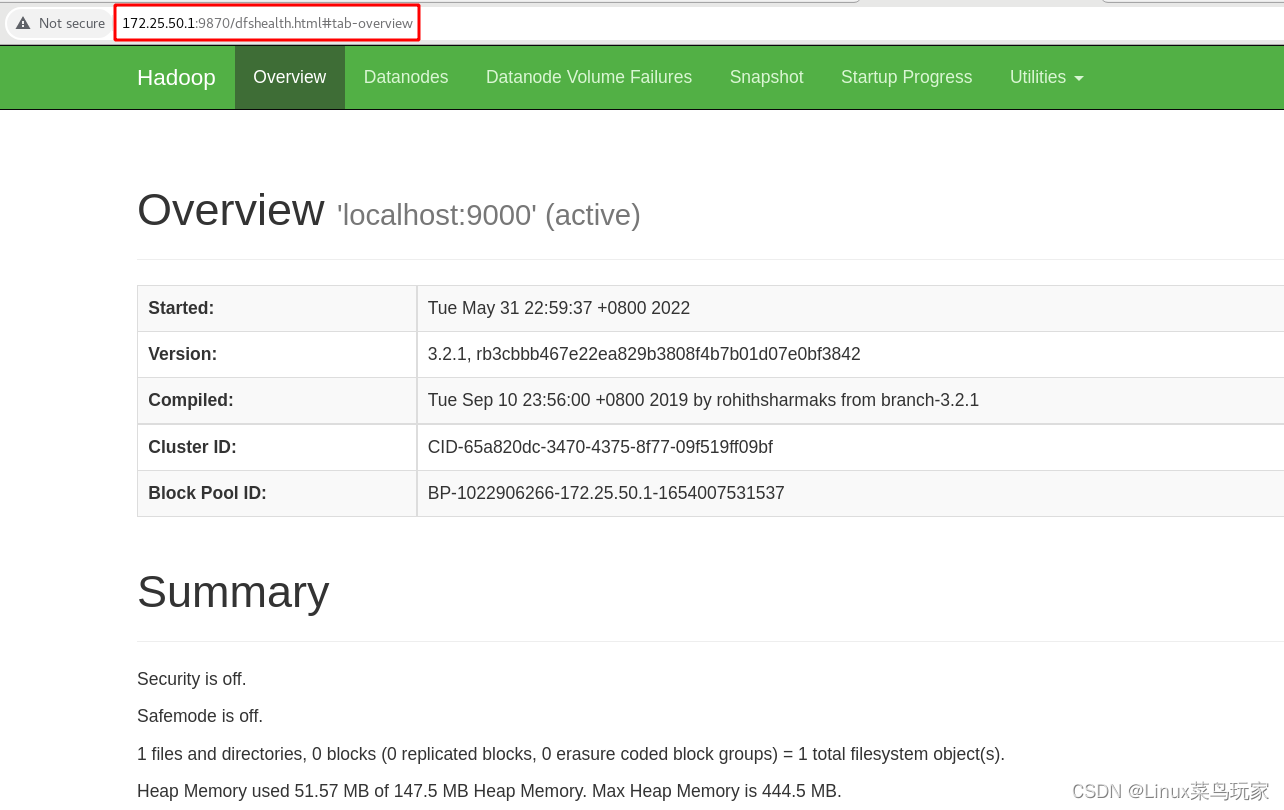Click the Heap Memory used 51.57 MB line
This screenshot has width=1284, height=810.
click(489, 791)
